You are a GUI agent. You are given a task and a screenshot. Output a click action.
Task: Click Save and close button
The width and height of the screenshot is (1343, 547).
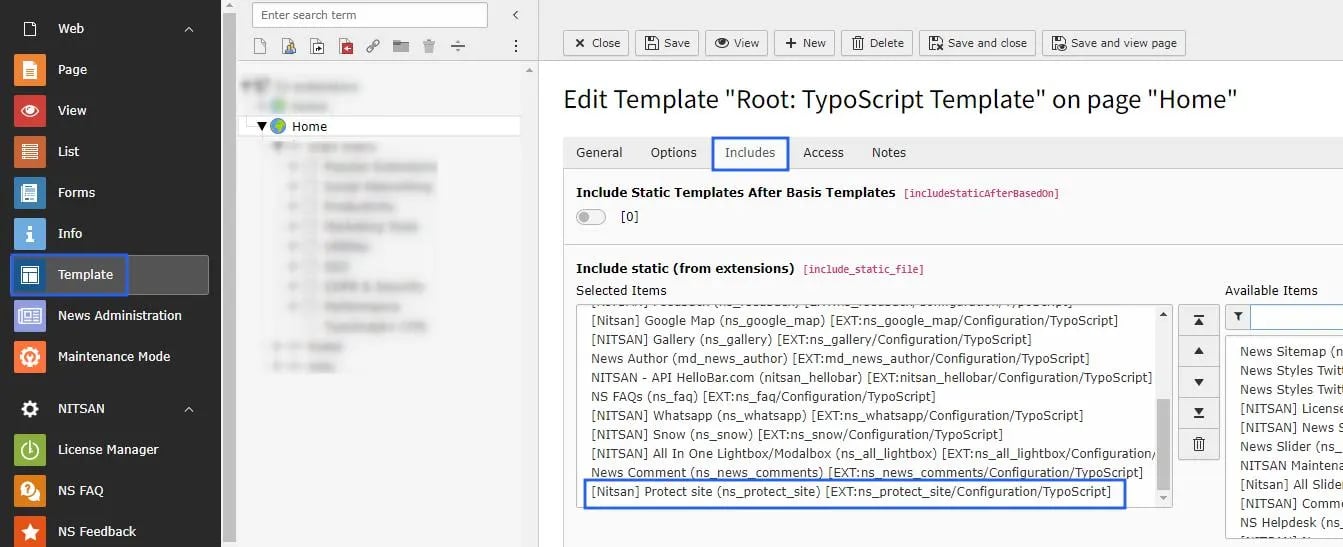[977, 43]
